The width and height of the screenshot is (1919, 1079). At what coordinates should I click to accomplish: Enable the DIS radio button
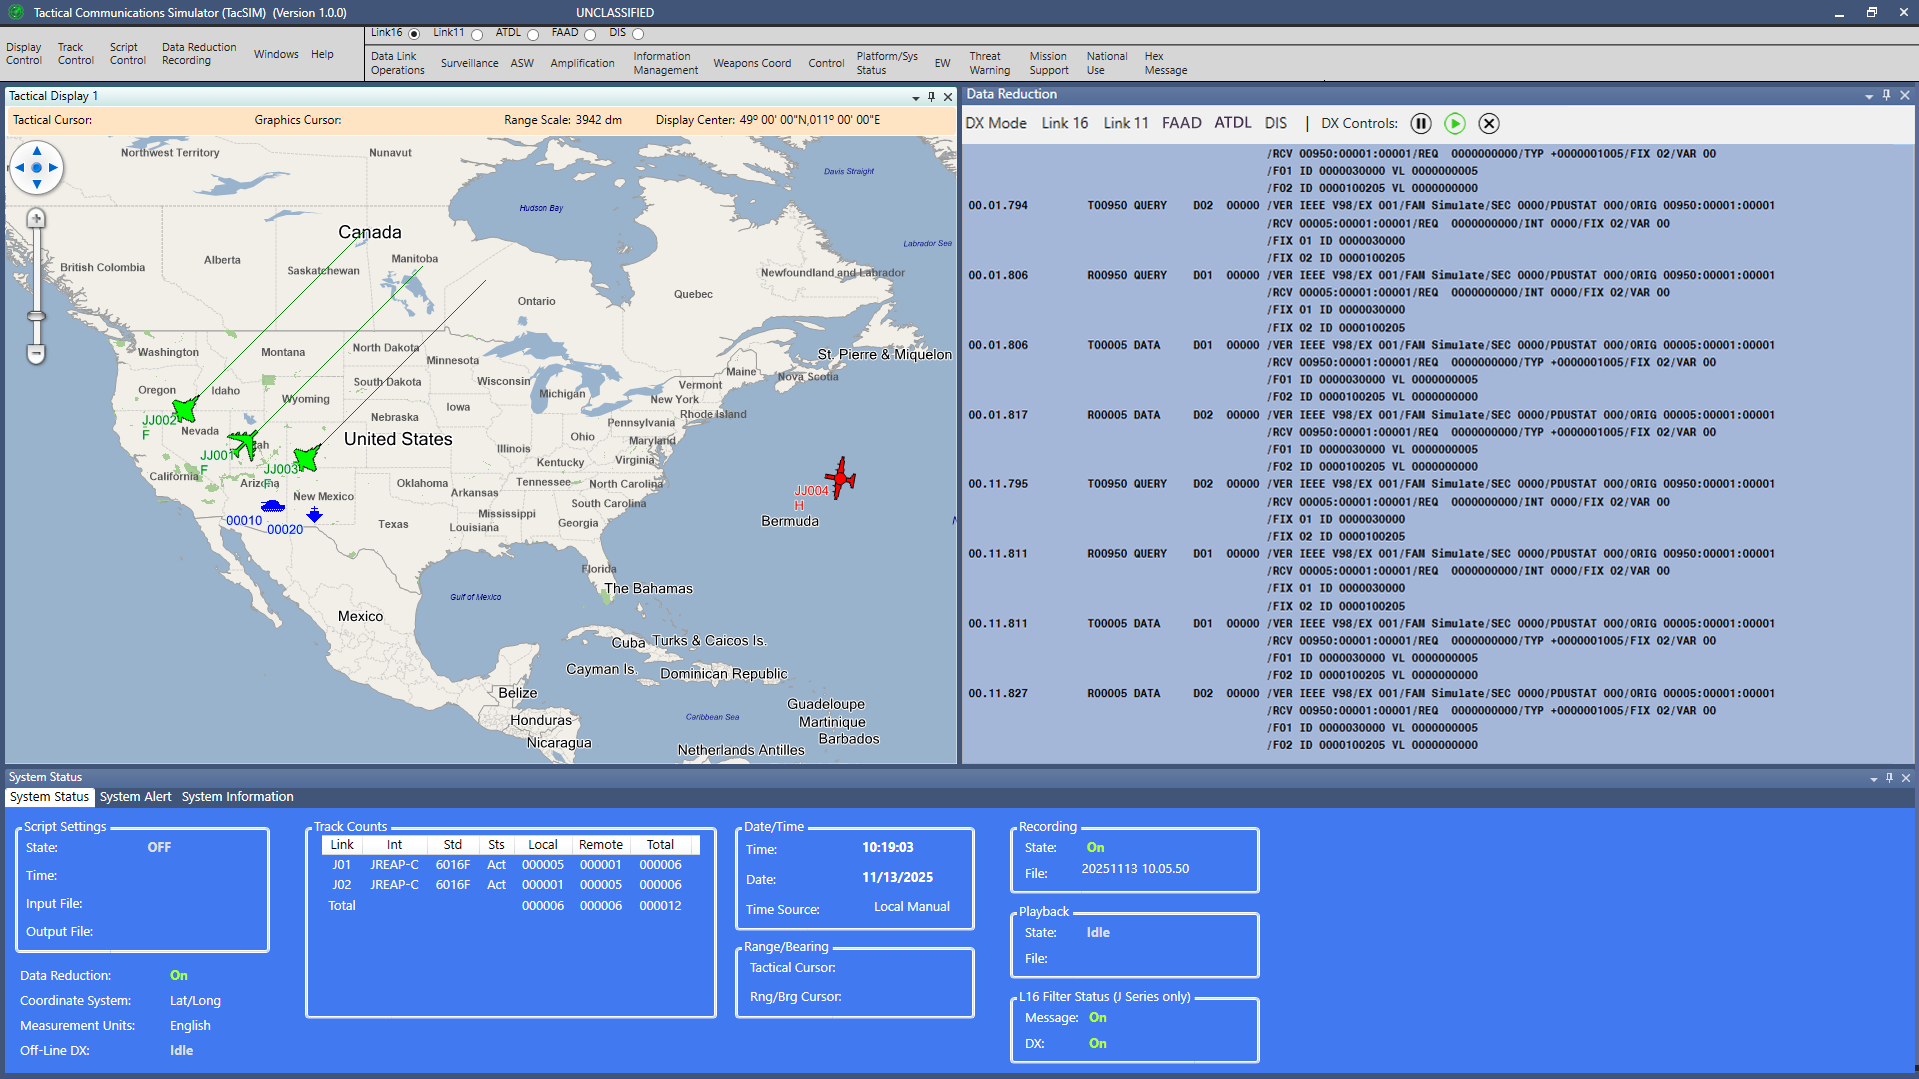(638, 35)
